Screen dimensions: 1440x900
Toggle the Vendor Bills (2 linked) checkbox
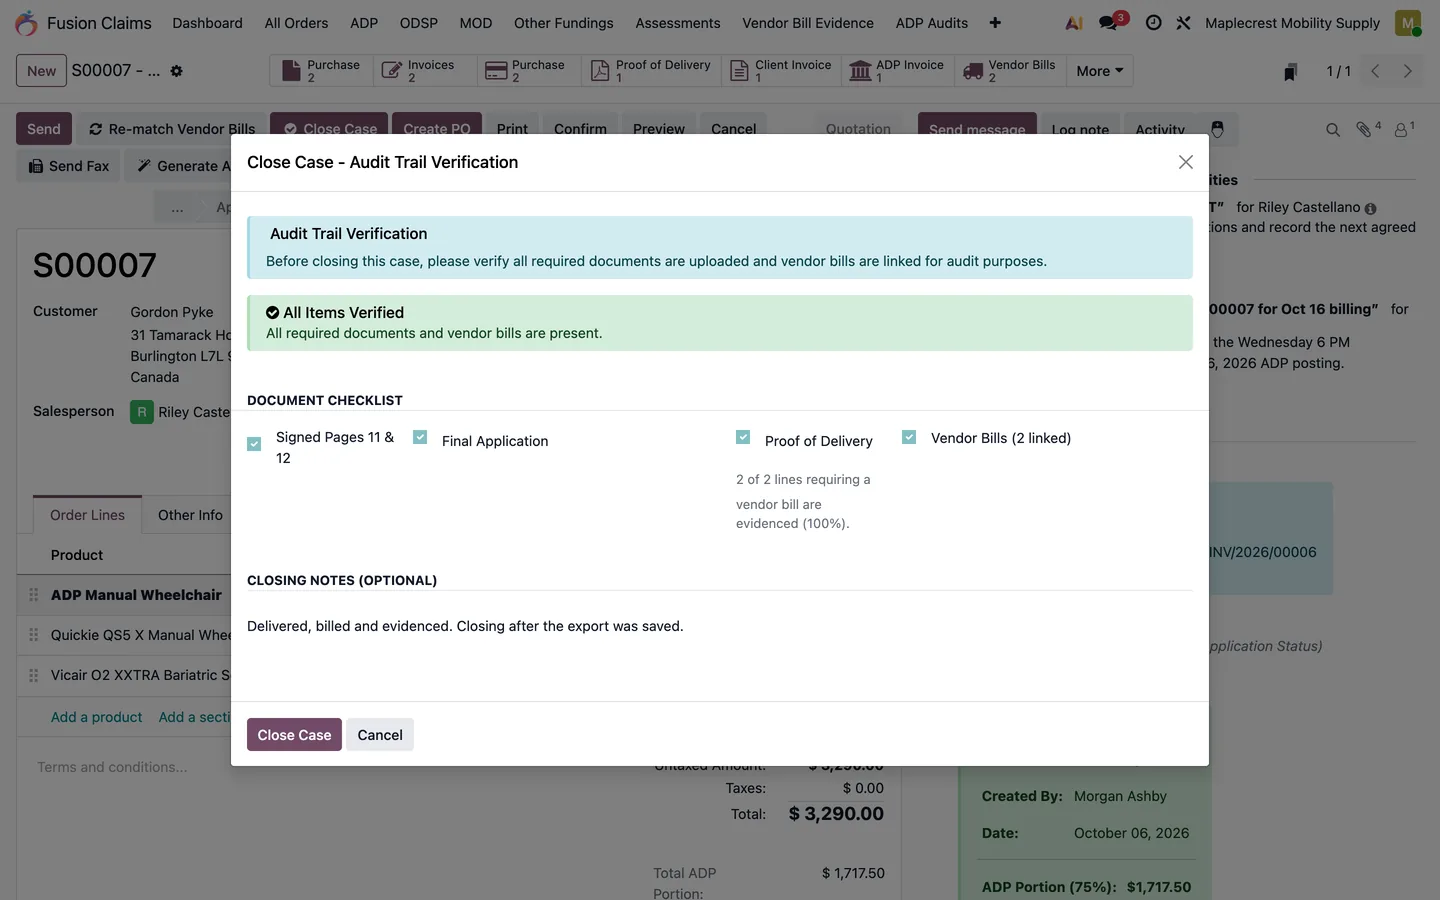pos(909,437)
